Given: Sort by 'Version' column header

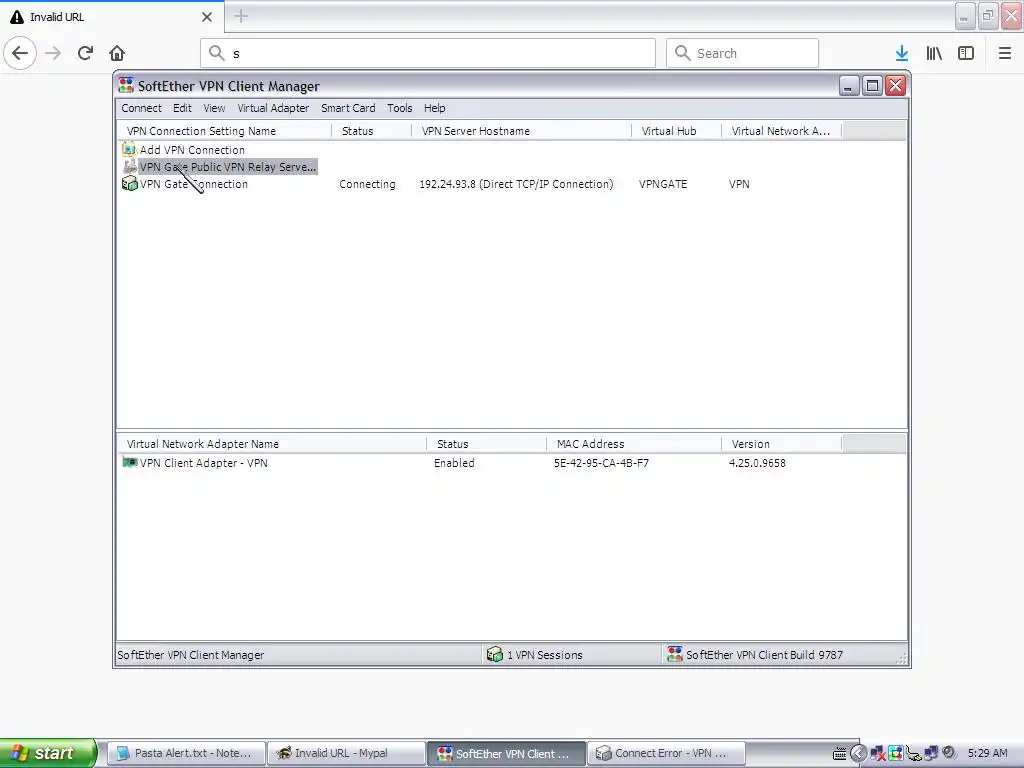Looking at the screenshot, I should (781, 444).
